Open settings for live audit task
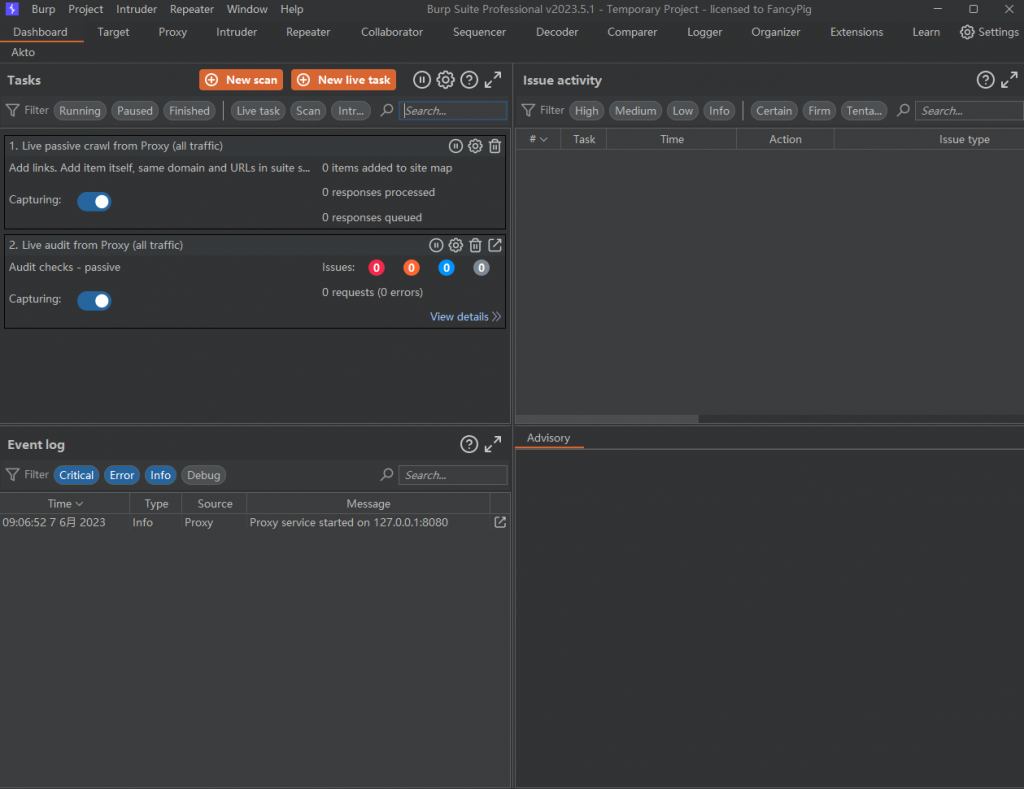 pos(456,245)
